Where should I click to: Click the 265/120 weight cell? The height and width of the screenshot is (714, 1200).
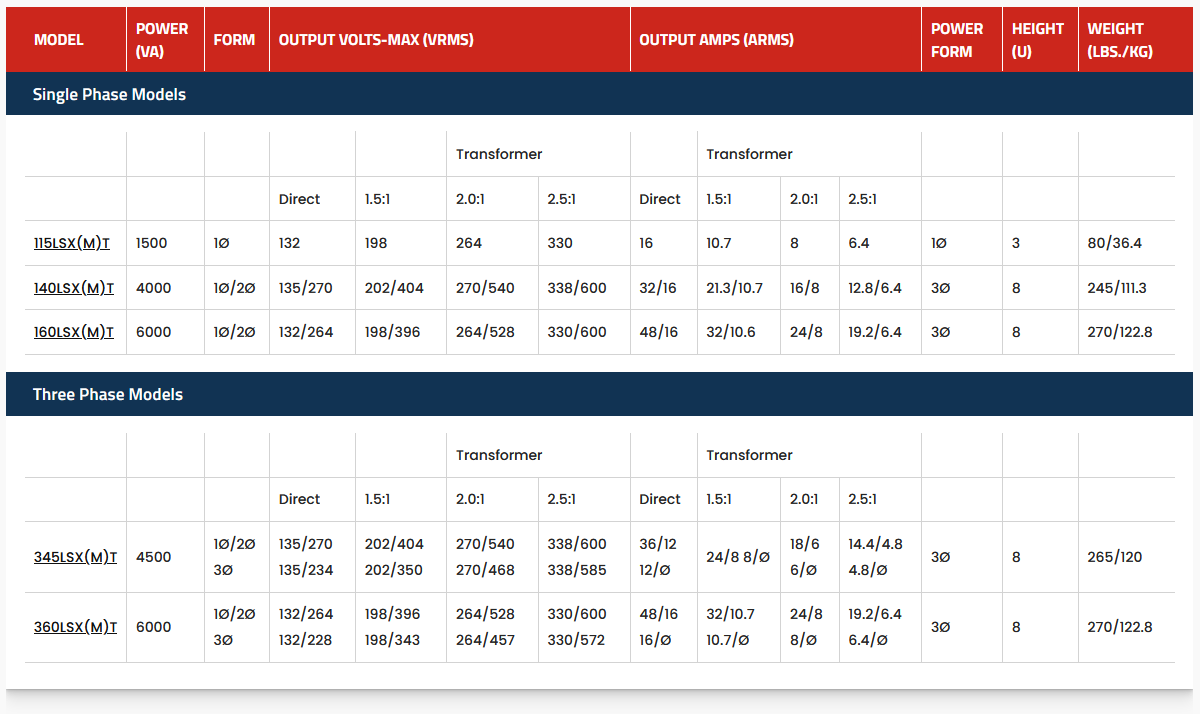coord(1114,557)
